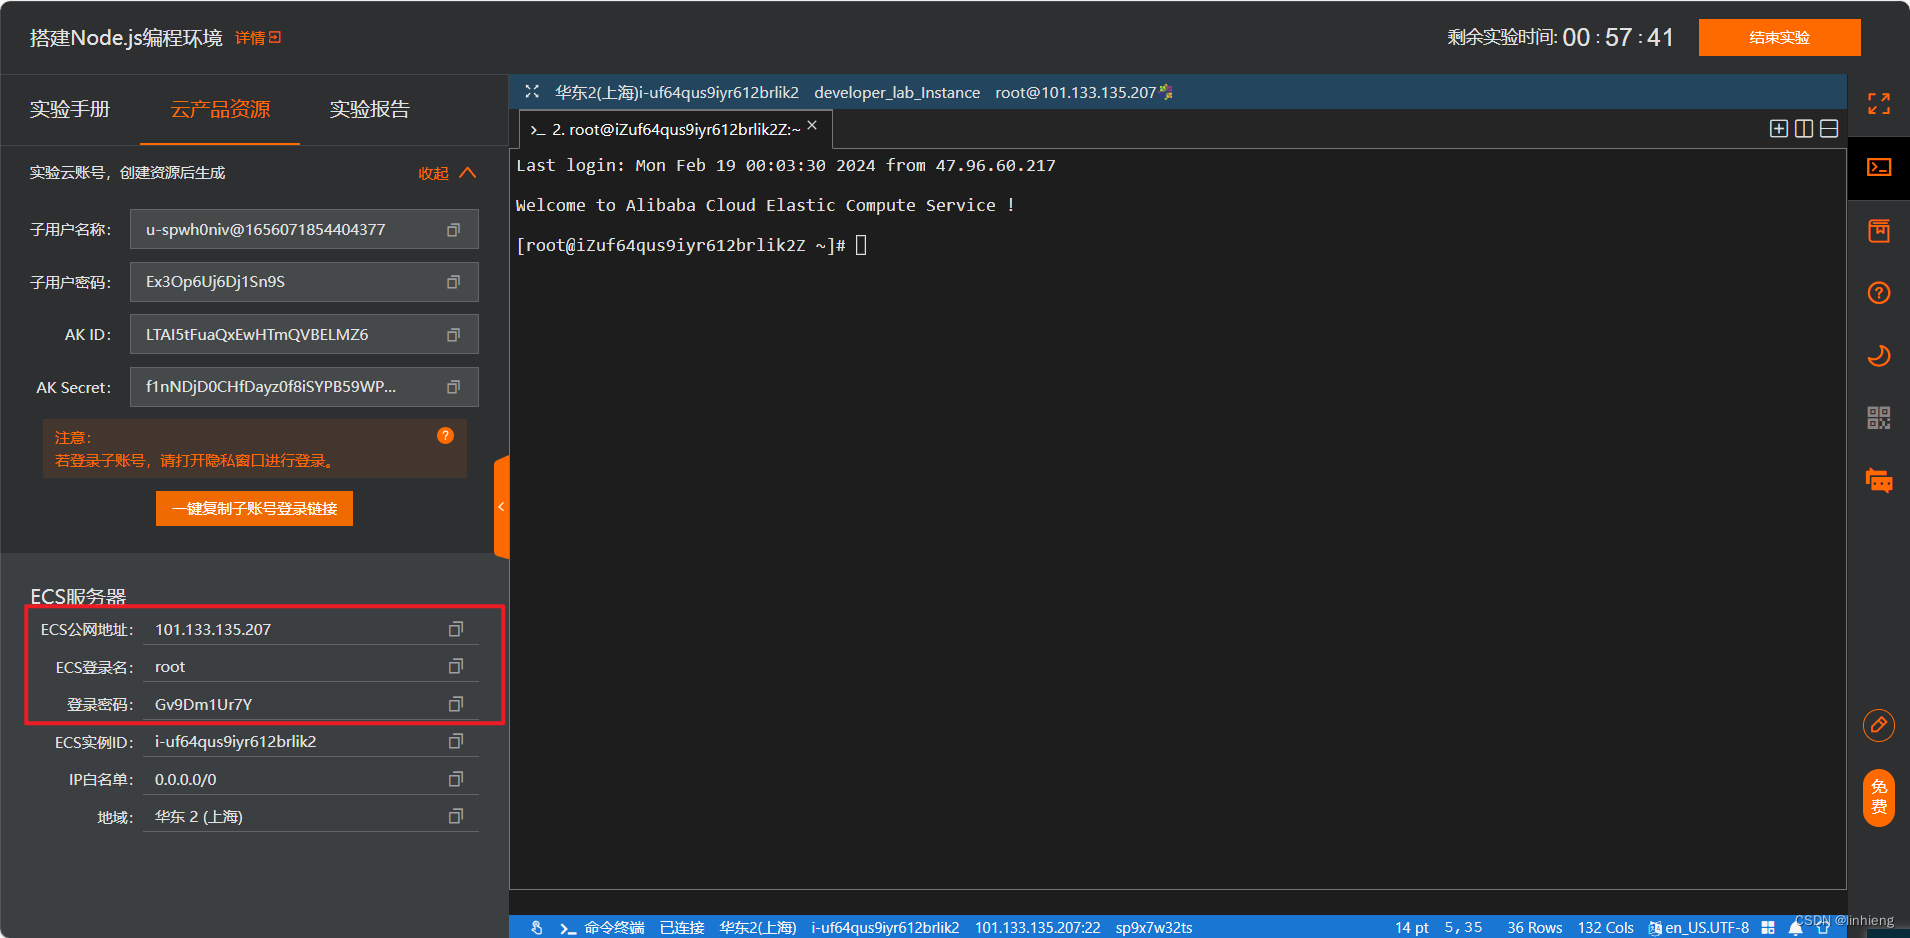Copy the 子用户名称 sub-user name value

point(453,230)
